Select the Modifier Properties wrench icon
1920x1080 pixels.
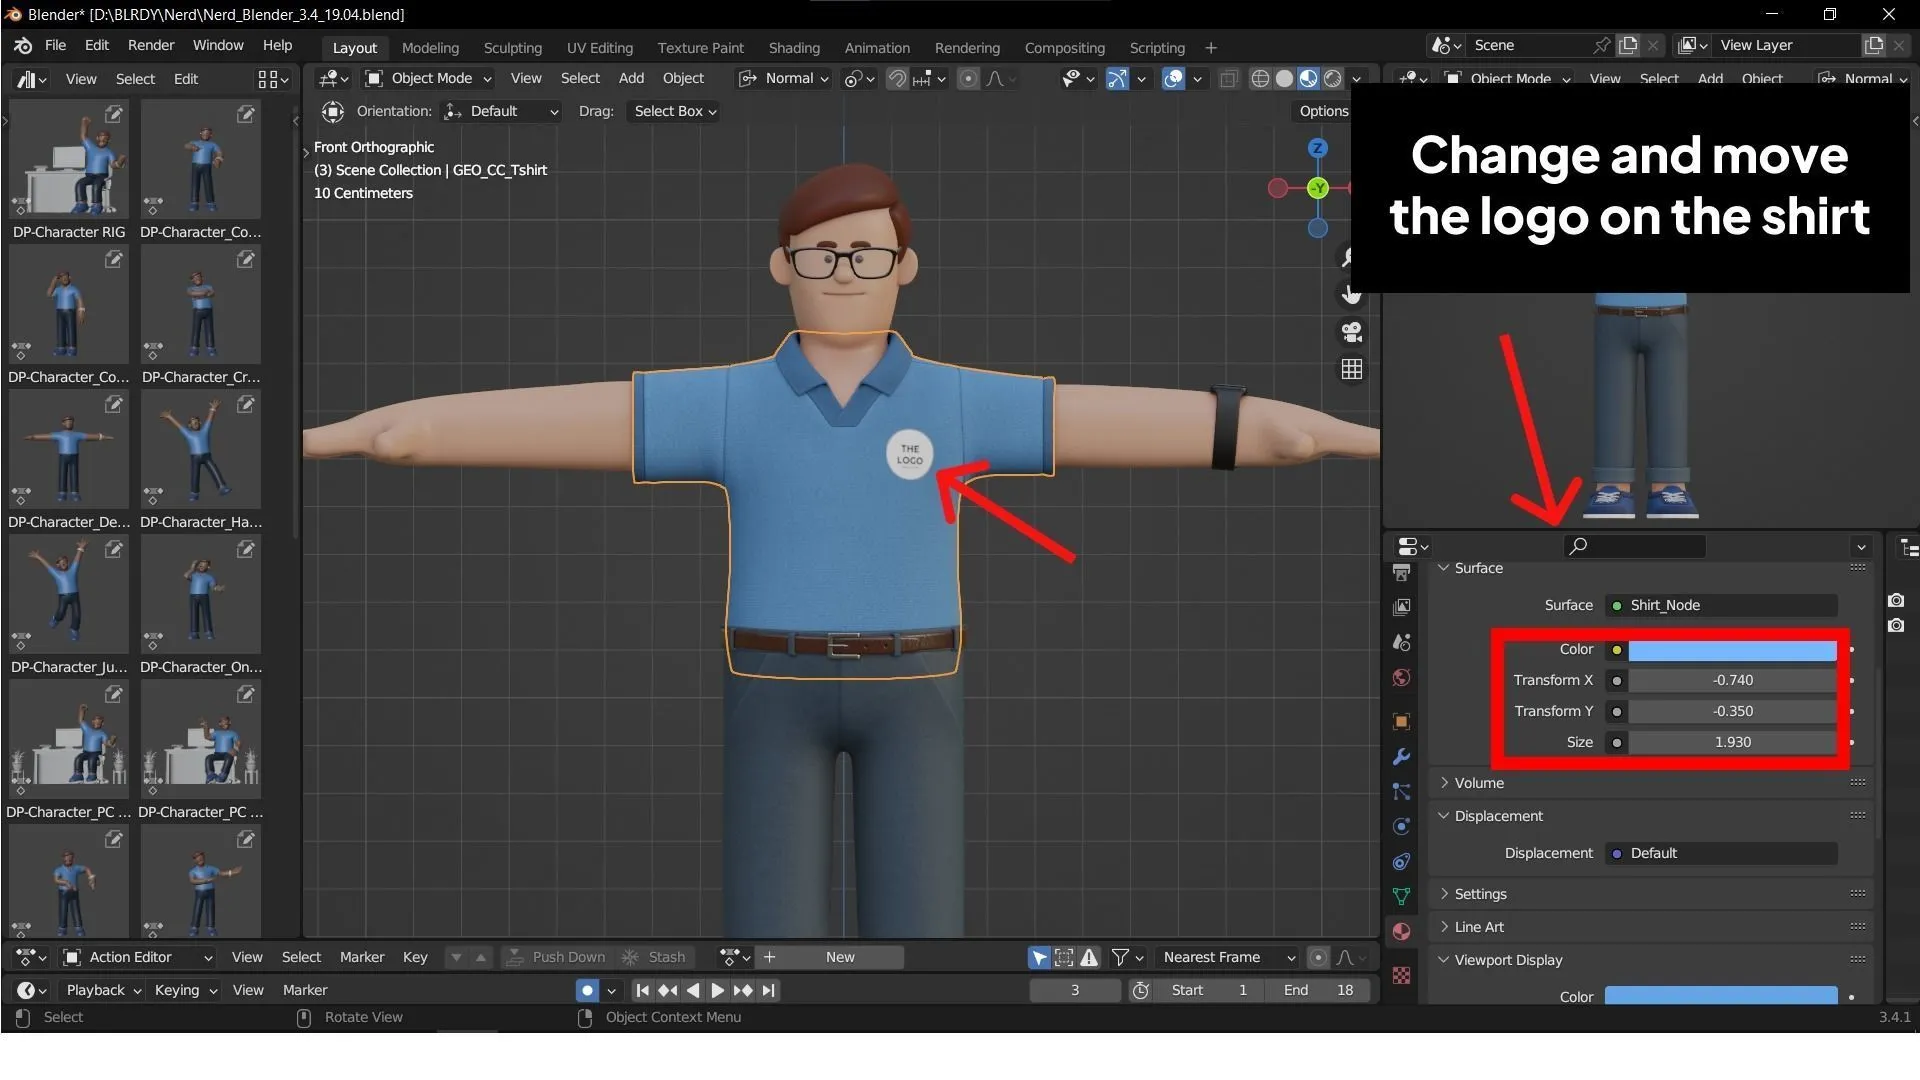pos(1400,757)
